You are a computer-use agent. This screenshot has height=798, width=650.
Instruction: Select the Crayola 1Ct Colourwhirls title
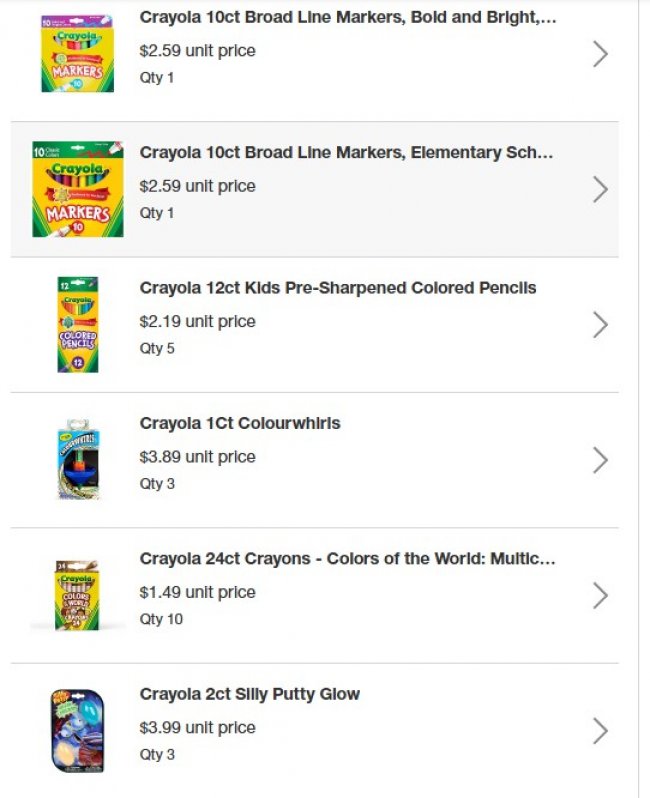(x=240, y=424)
